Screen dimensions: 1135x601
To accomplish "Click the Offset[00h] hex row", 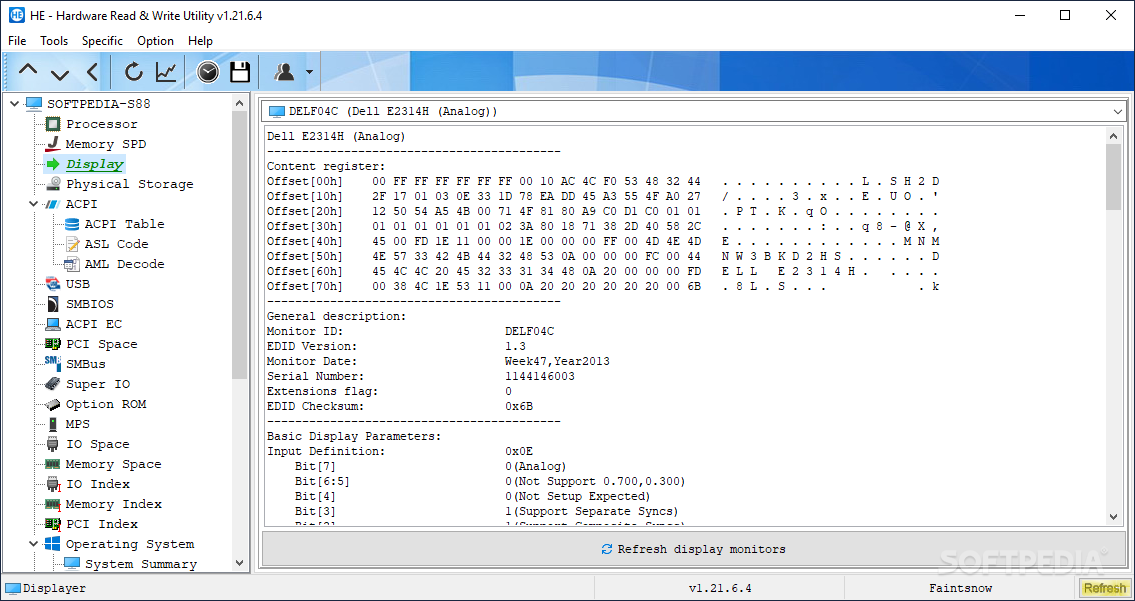I will pyautogui.click(x=604, y=181).
